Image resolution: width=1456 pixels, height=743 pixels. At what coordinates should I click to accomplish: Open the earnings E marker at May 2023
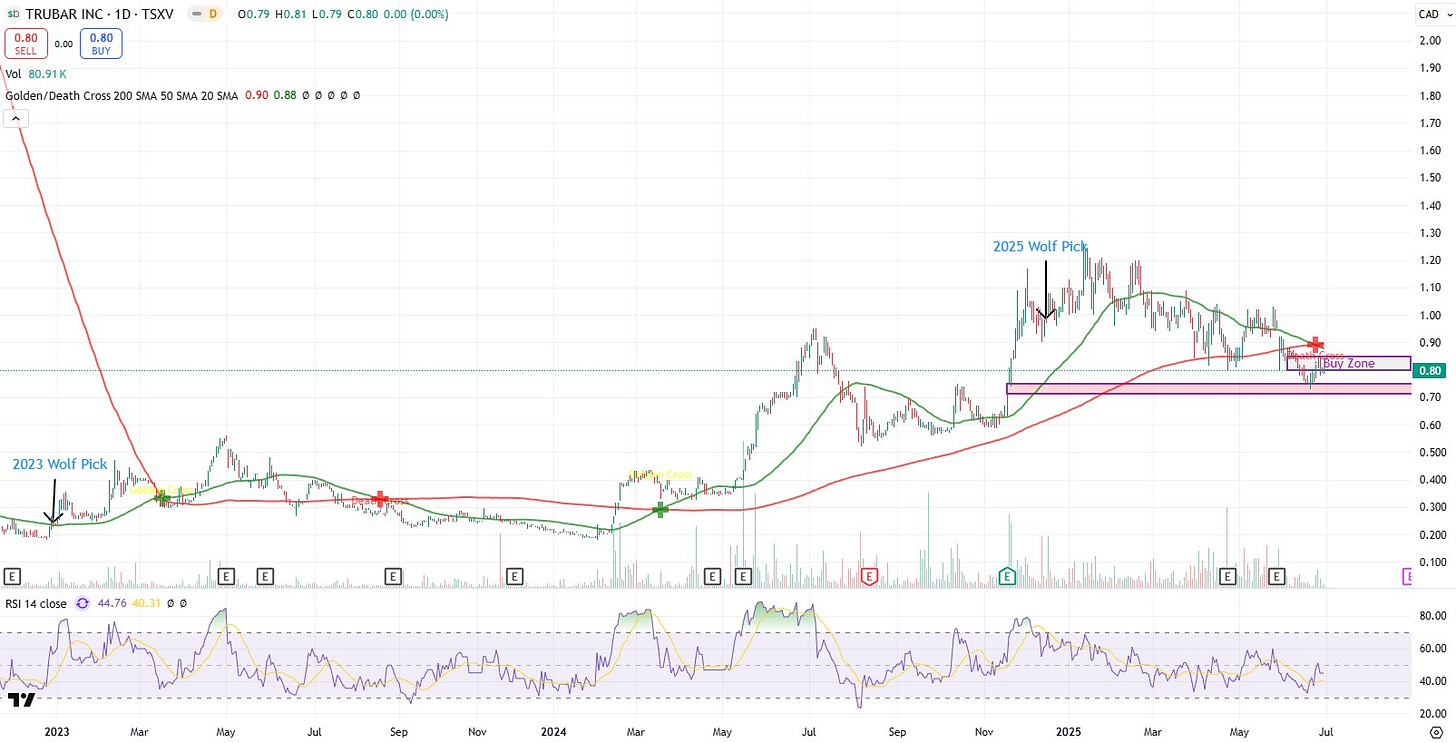click(x=227, y=576)
